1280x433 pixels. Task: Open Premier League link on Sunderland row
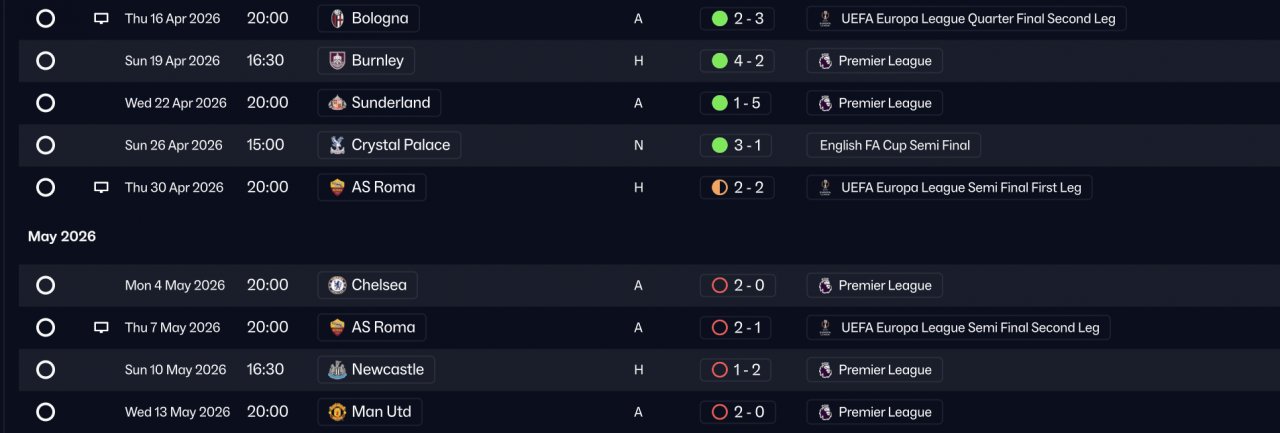(x=874, y=103)
